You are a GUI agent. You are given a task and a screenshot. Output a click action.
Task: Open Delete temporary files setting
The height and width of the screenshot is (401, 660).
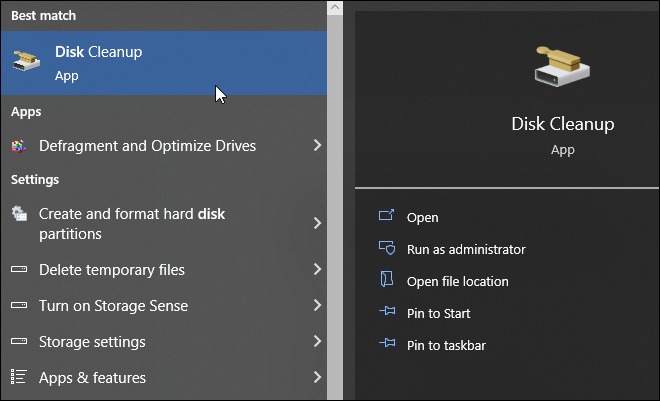click(164, 270)
